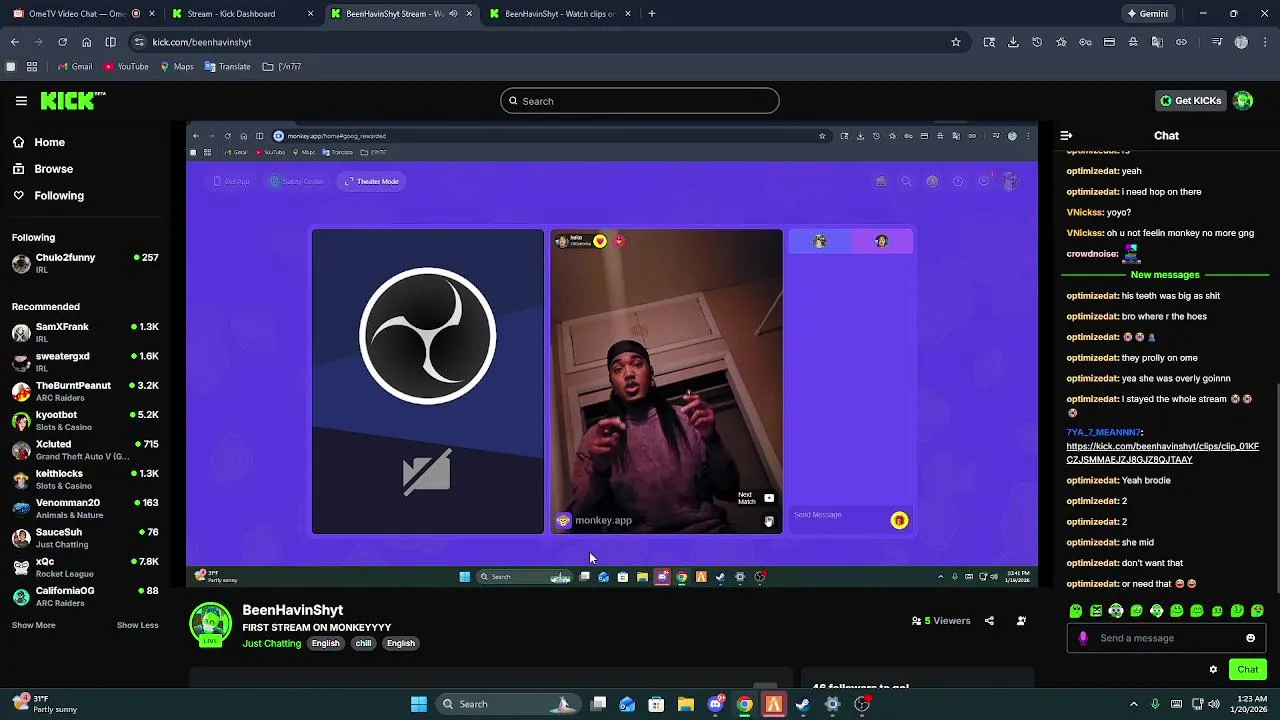Open the Gemini button in Chrome

[x=1148, y=14]
